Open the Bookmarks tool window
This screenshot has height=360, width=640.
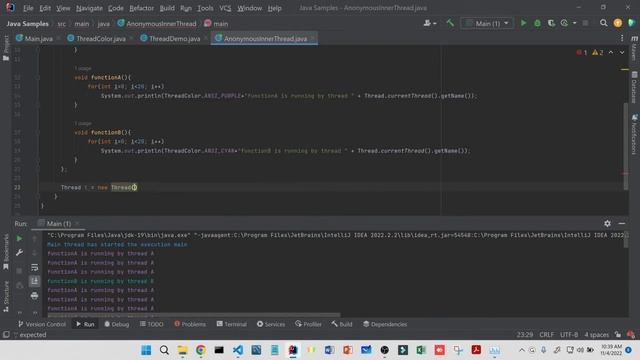[6, 252]
